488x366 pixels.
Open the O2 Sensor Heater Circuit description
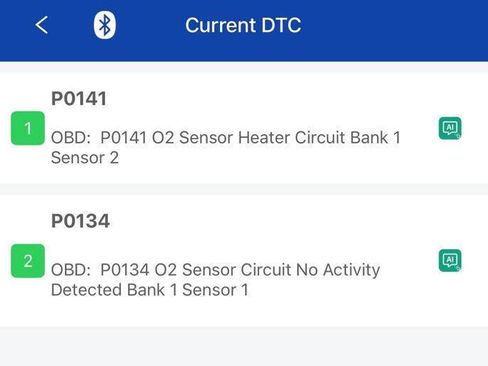pyautogui.click(x=226, y=147)
